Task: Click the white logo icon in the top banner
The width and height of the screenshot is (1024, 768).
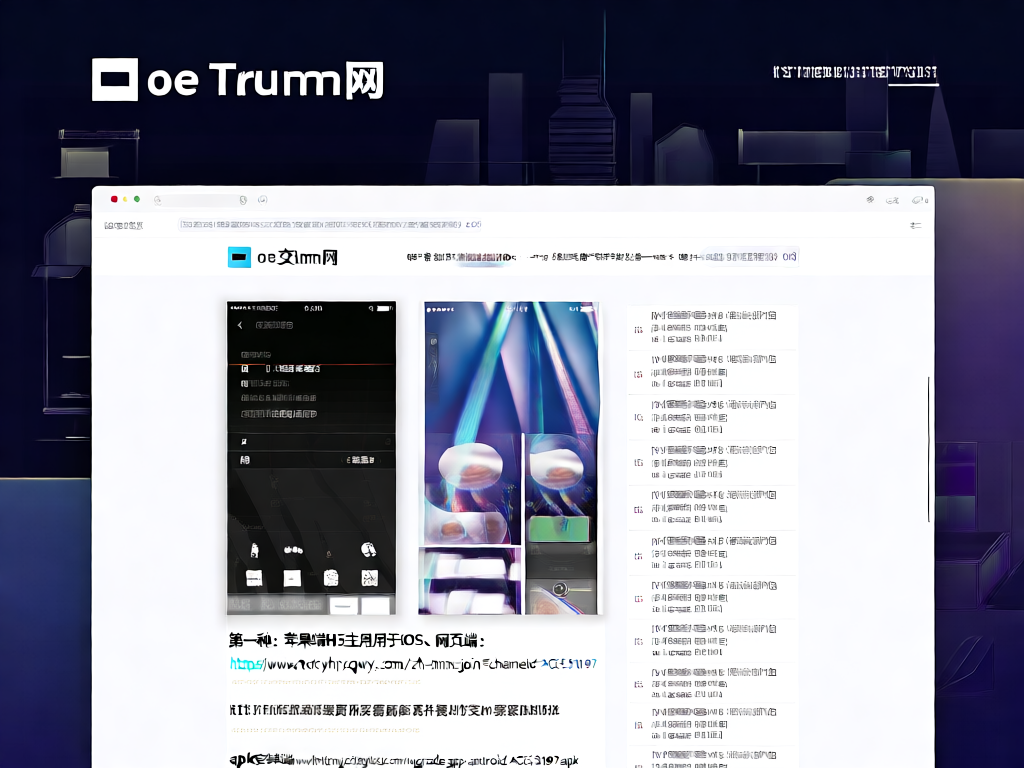Action: 114,80
